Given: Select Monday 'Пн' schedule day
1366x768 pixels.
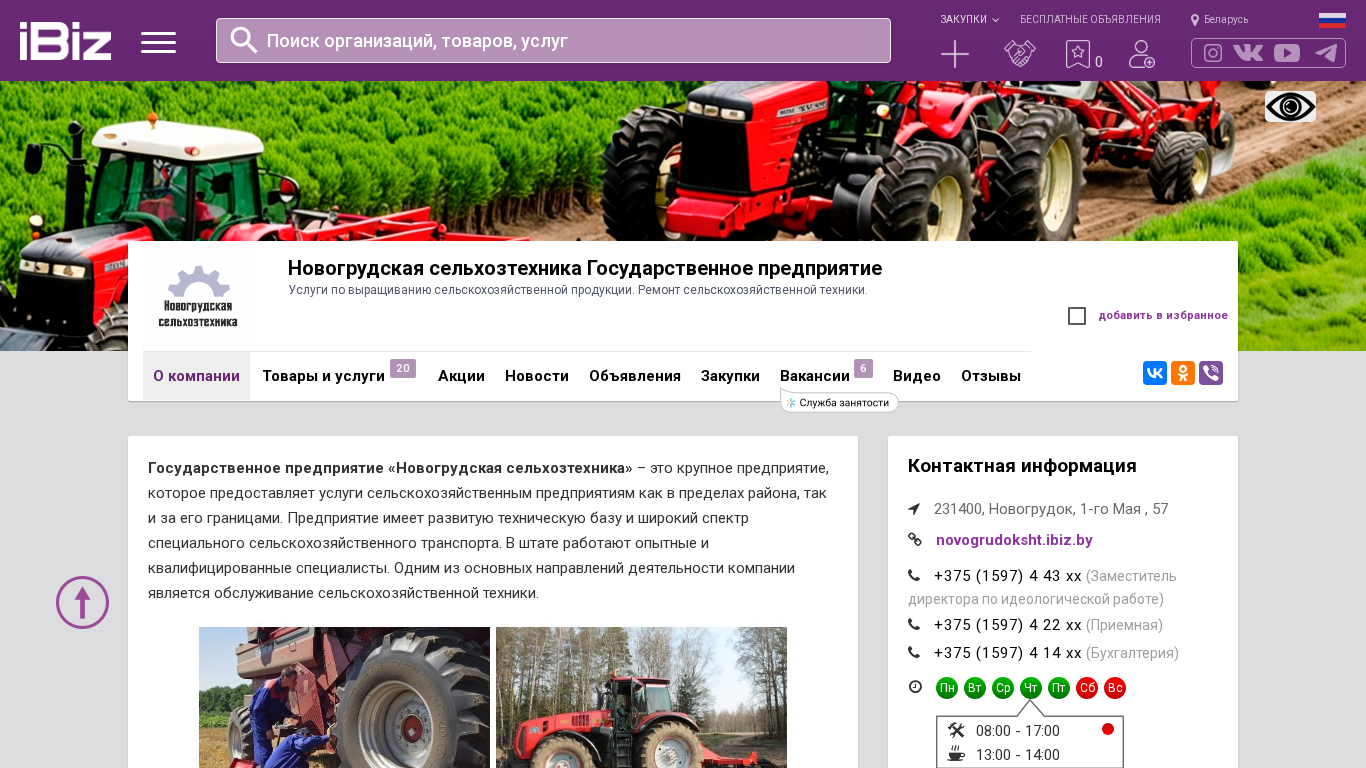Looking at the screenshot, I should click(947, 688).
